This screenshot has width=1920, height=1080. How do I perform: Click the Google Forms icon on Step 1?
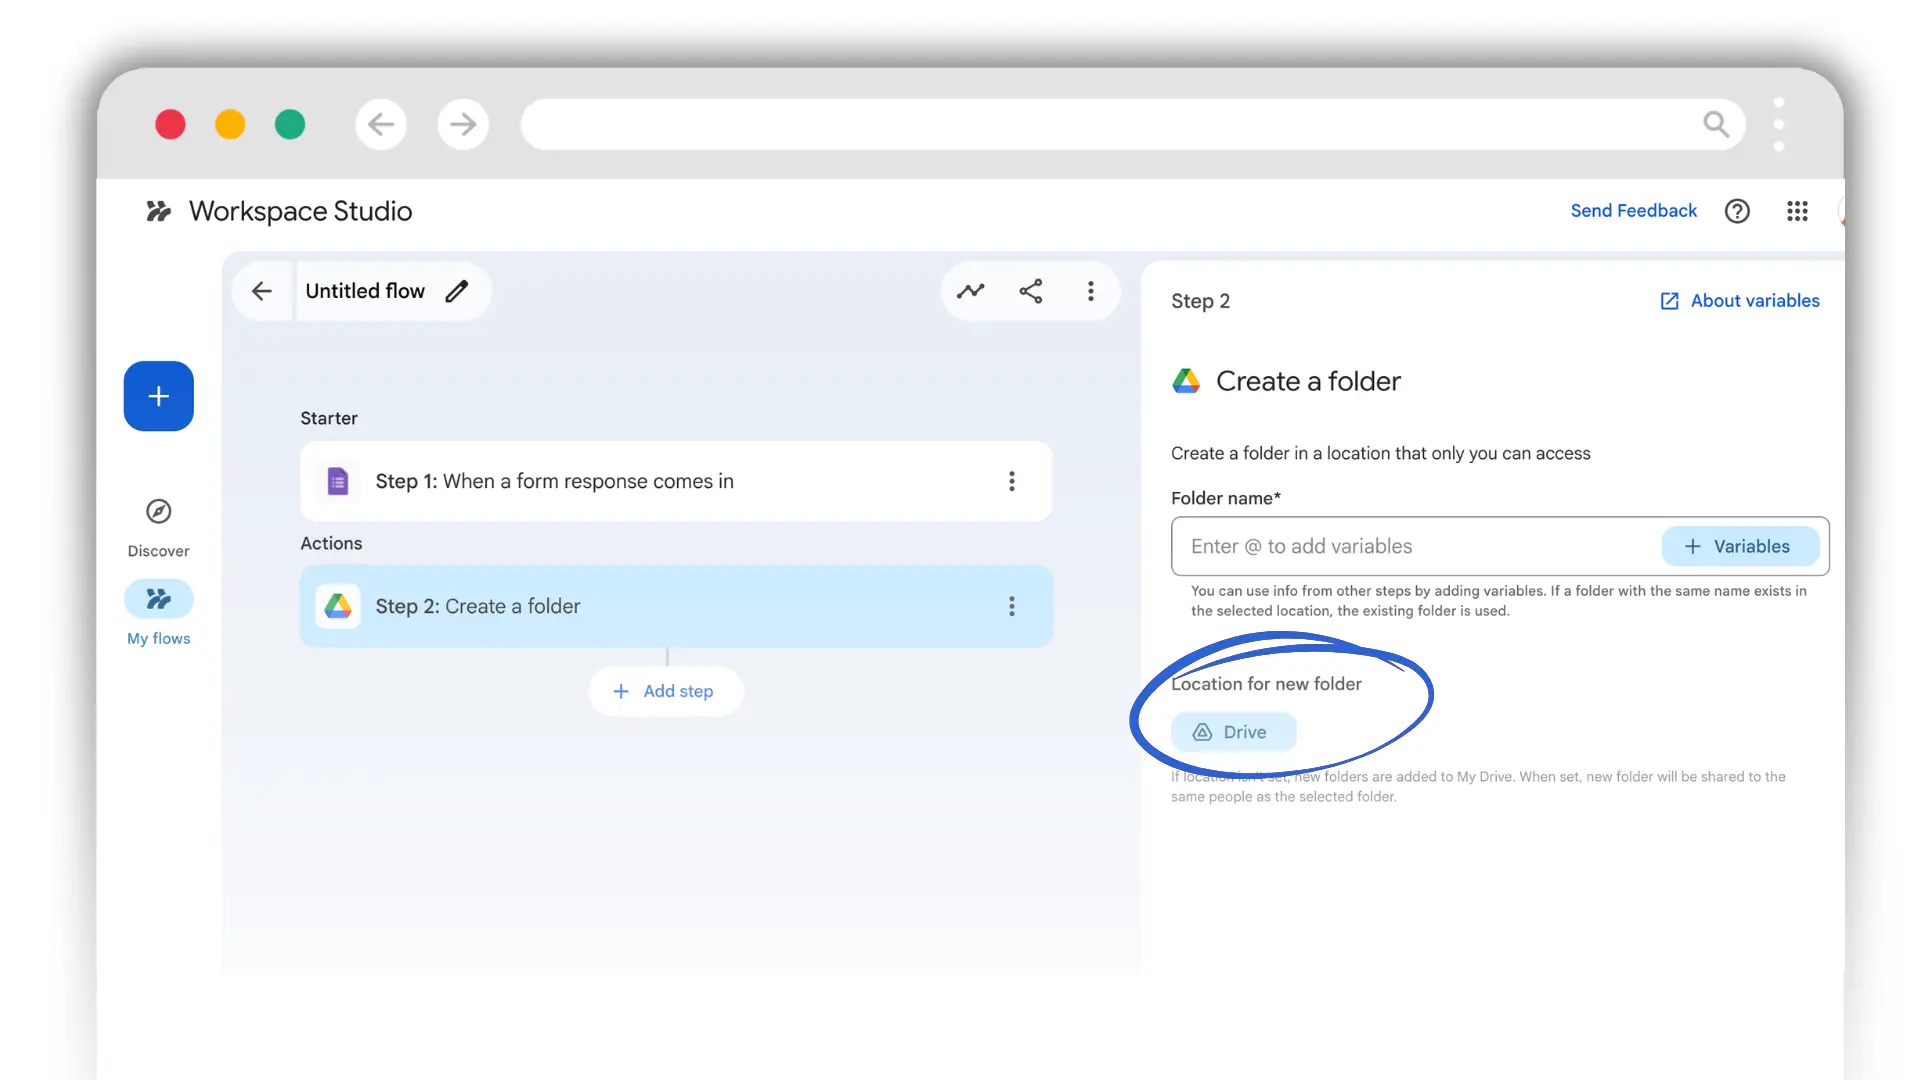pyautogui.click(x=338, y=481)
